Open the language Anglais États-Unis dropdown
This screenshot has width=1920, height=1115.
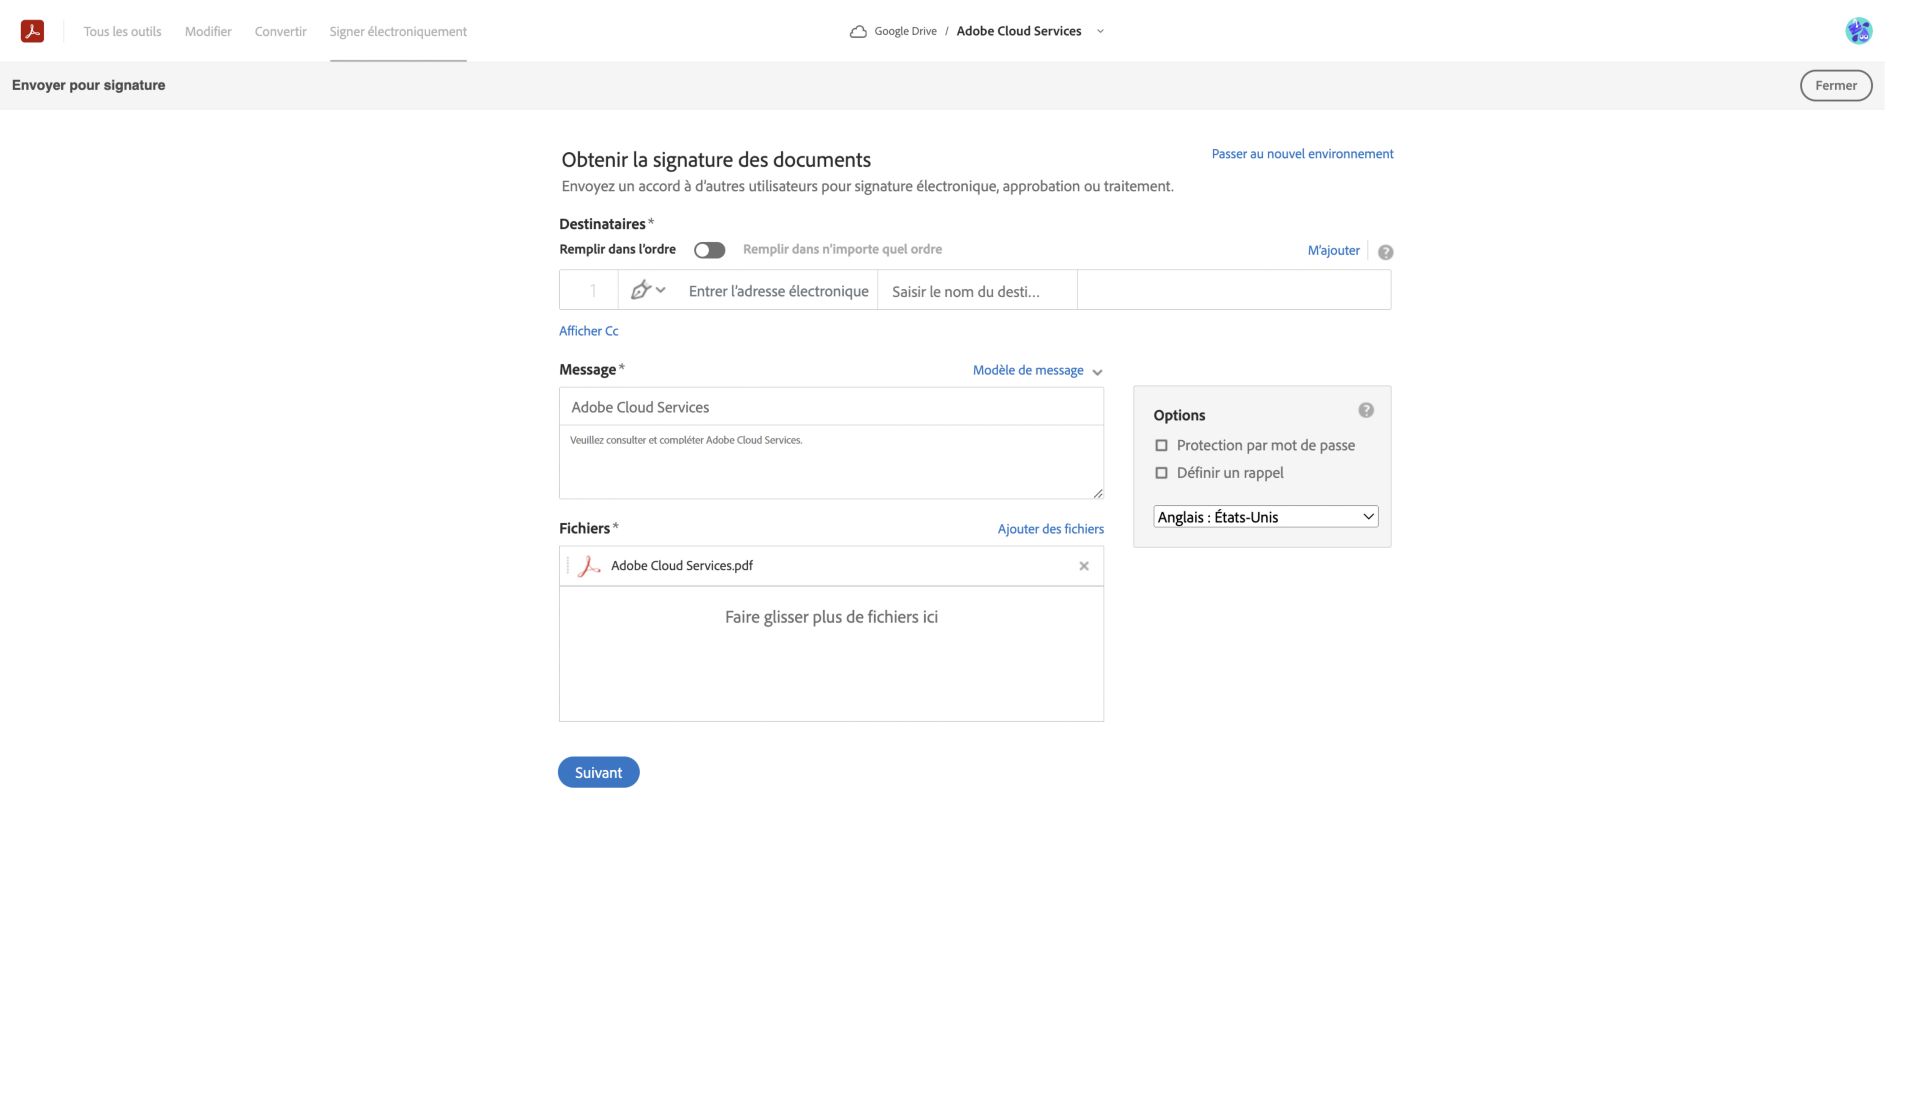1265,515
